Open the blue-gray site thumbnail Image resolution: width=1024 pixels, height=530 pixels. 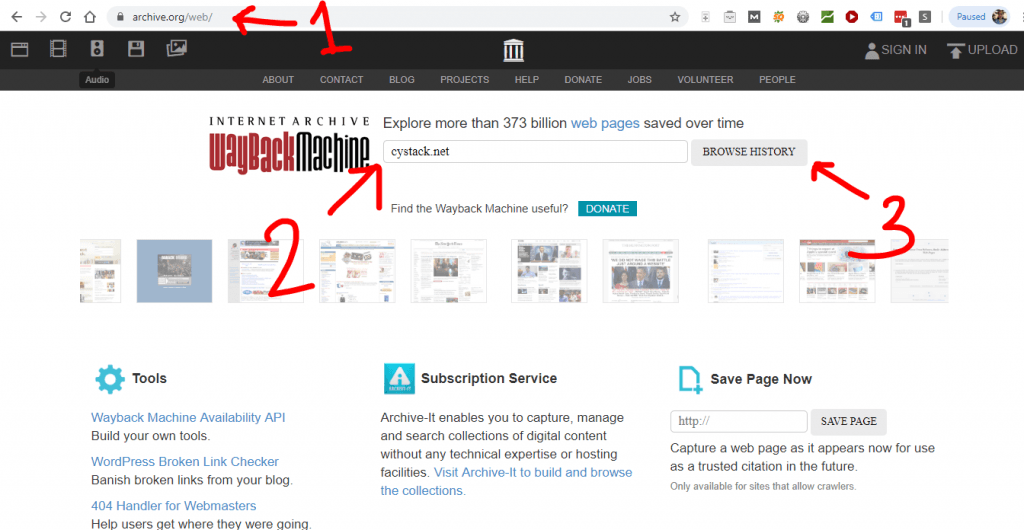pos(174,271)
